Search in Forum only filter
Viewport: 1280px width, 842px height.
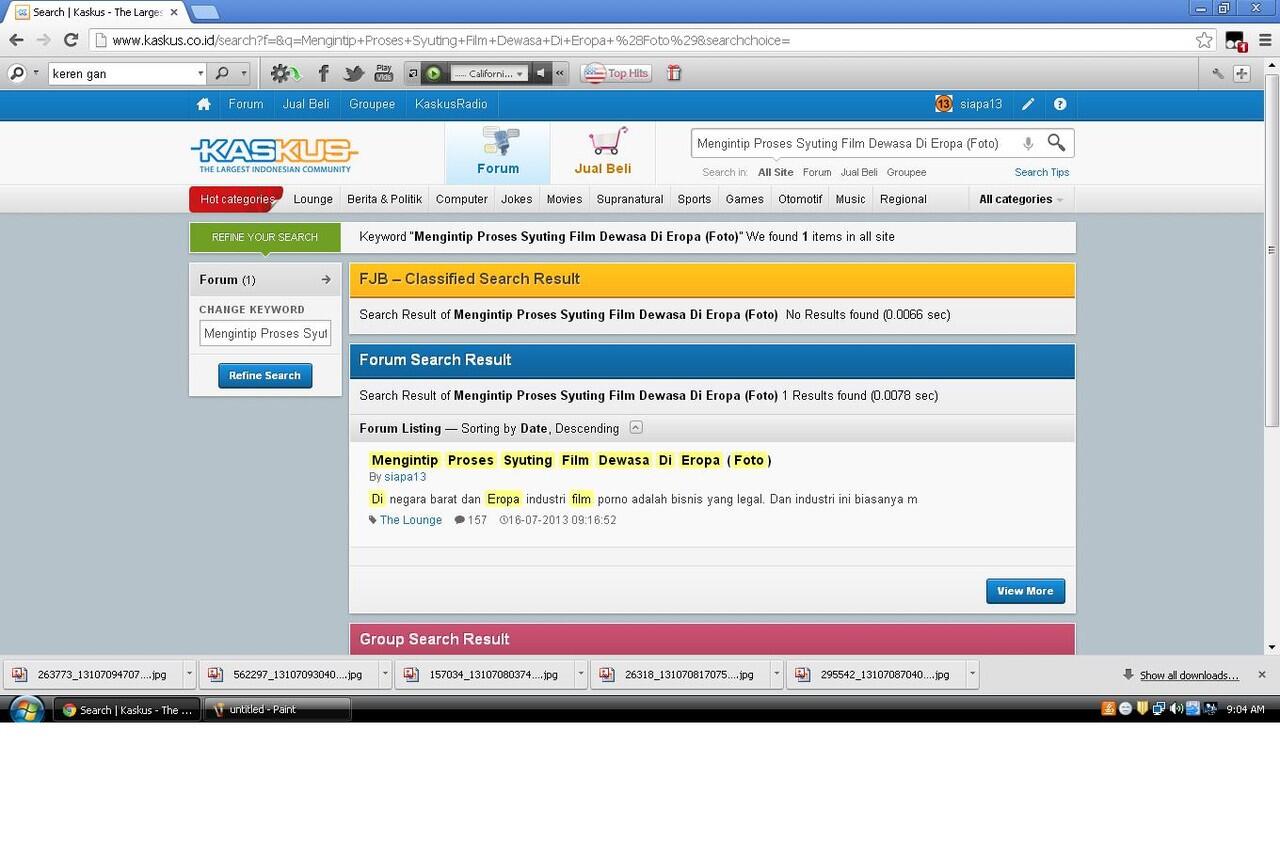coord(817,172)
